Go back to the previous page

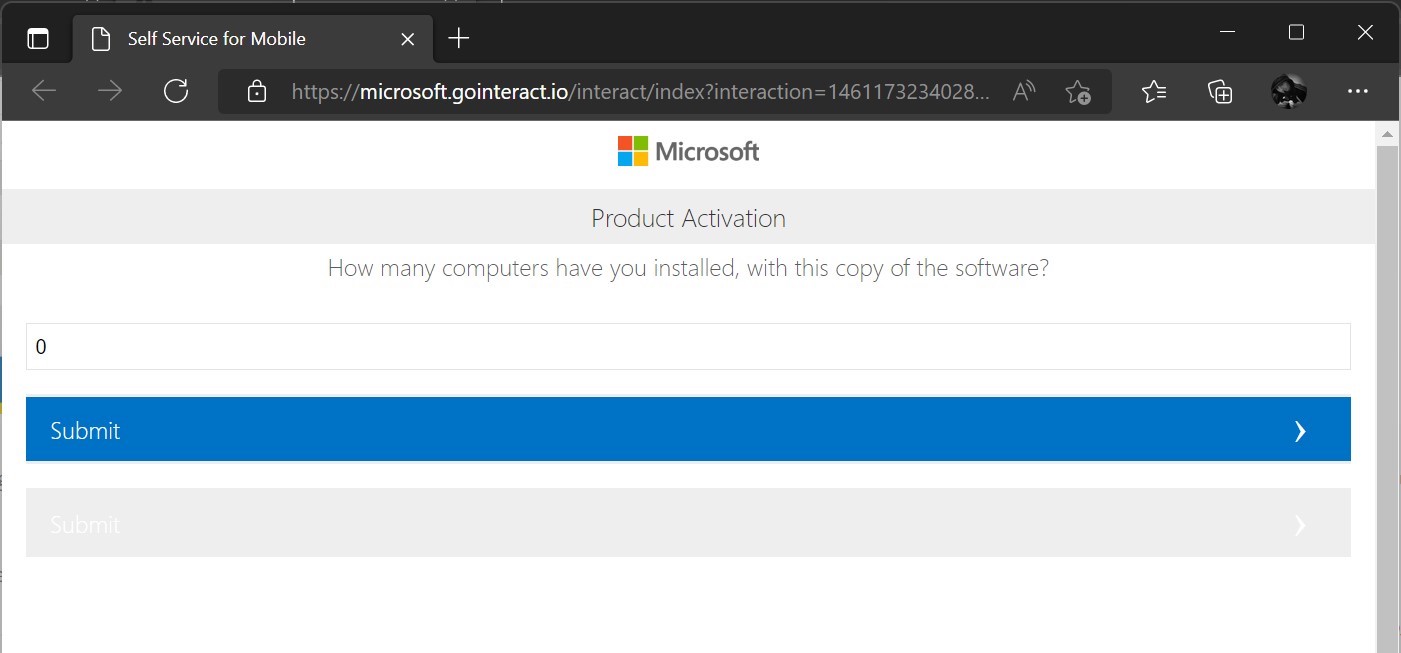pos(44,92)
